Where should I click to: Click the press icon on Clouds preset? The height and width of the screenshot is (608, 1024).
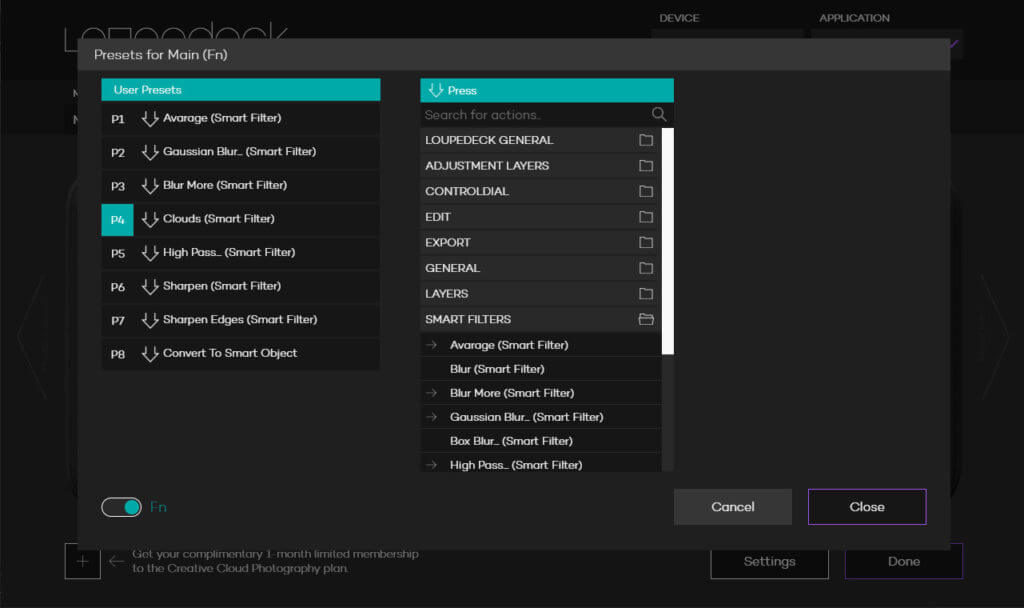click(150, 219)
